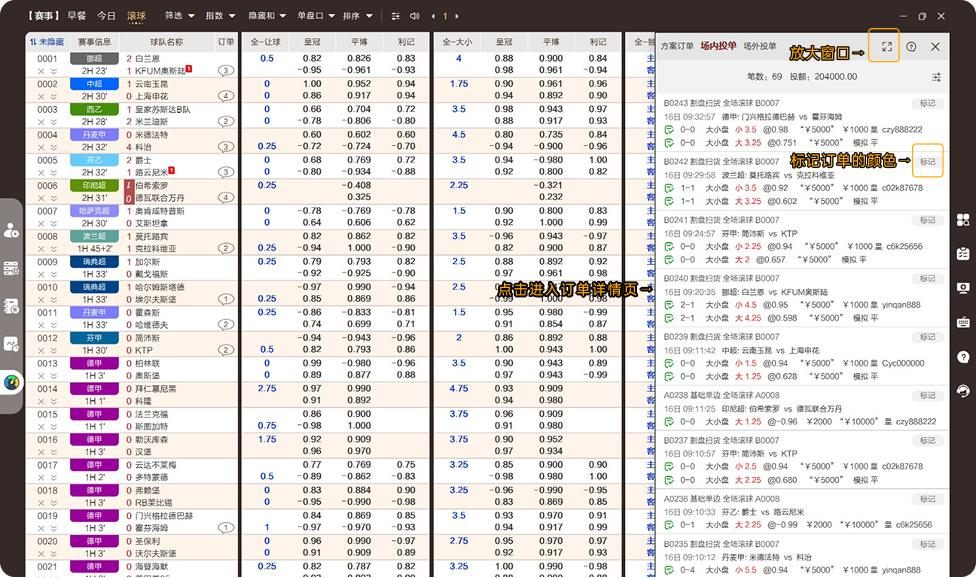Viewport: 976px width, 578px height.
Task: Open the 单盘口 dropdown
Action: 316,16
